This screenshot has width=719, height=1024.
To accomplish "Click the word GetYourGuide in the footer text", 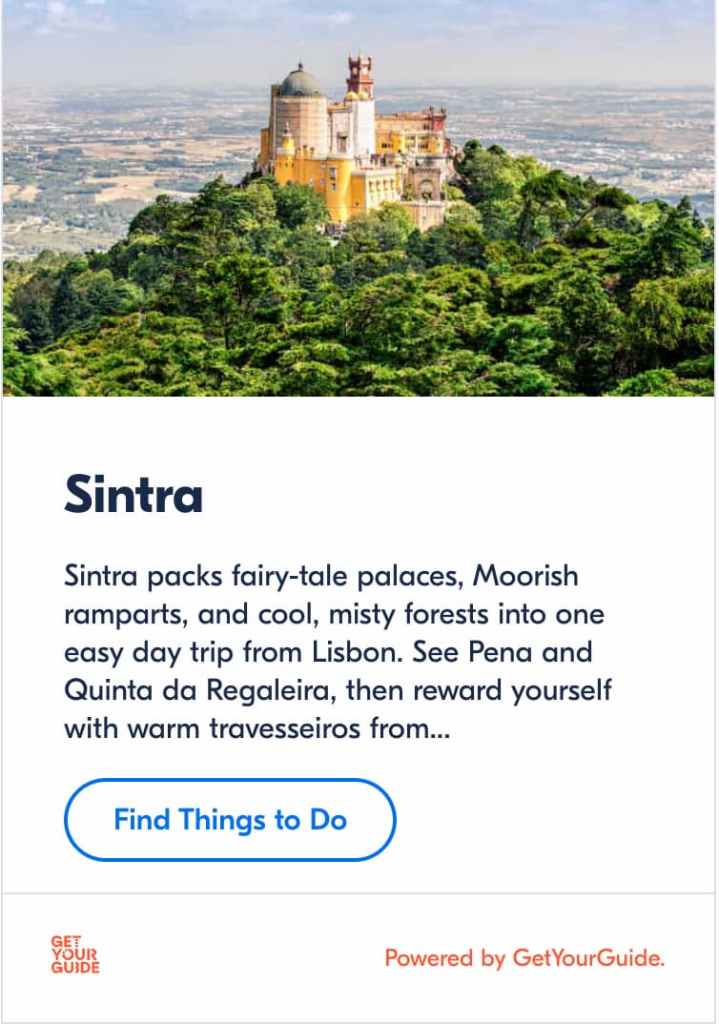I will click(588, 958).
